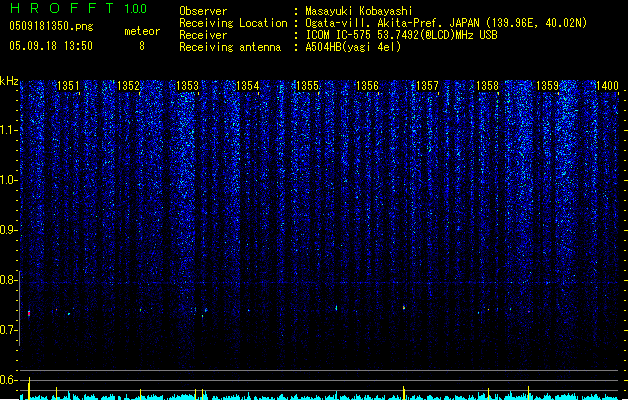Click the 0.8 kHz axis label

8,280
